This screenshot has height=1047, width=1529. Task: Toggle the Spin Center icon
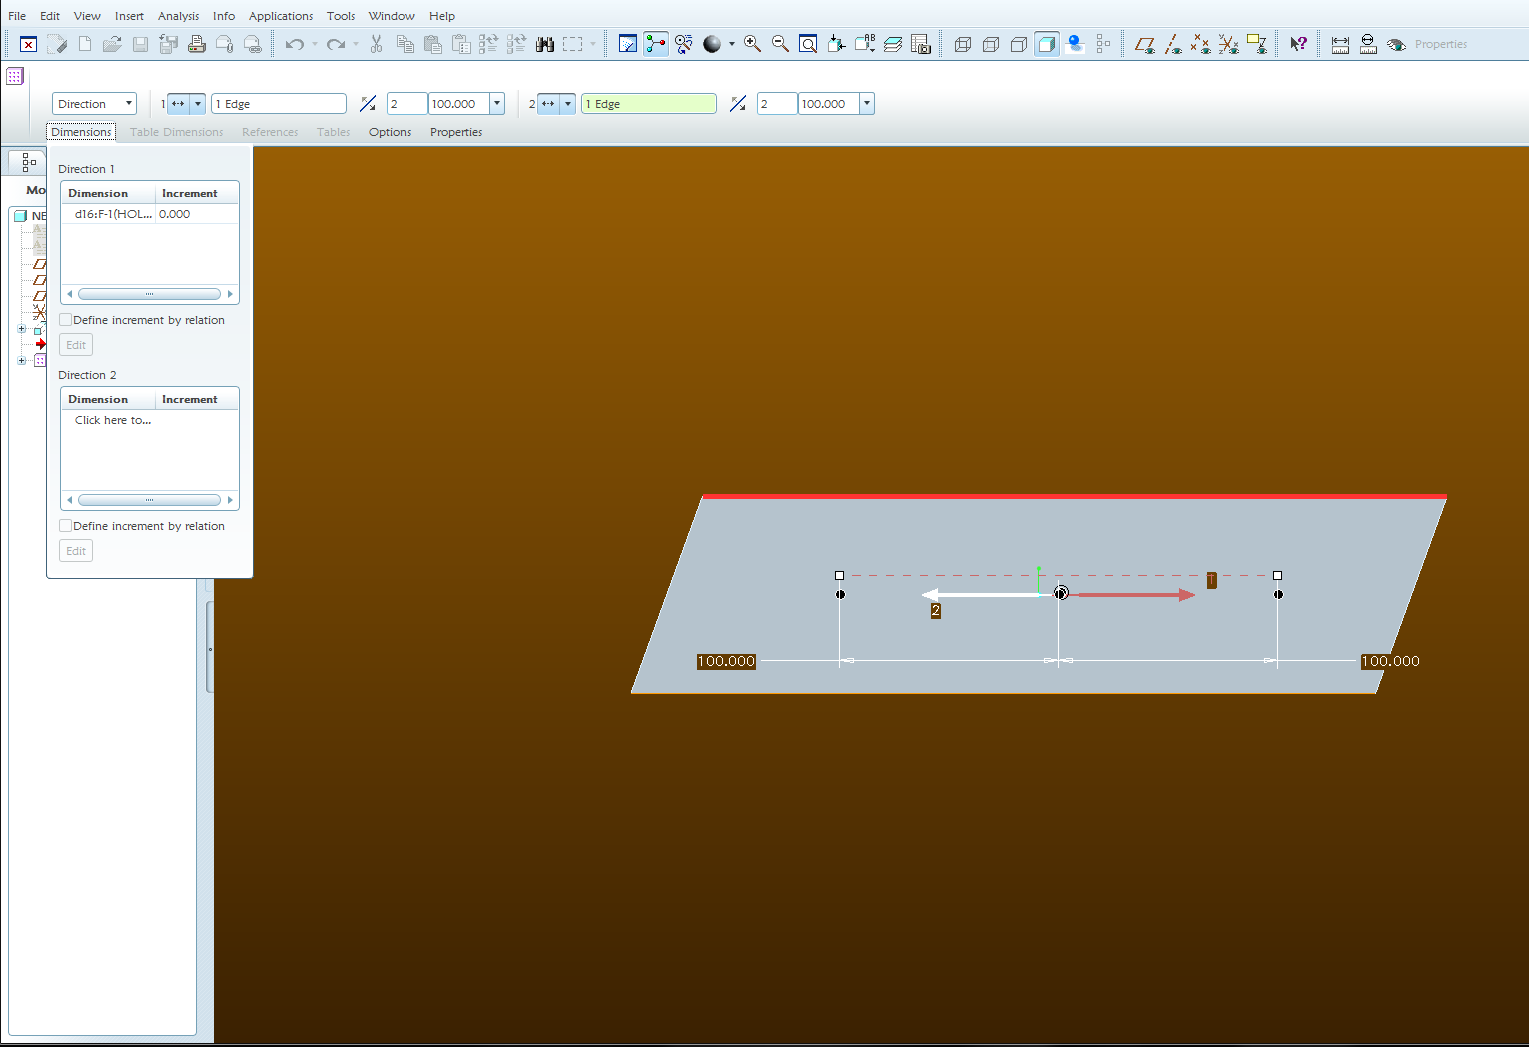point(656,44)
